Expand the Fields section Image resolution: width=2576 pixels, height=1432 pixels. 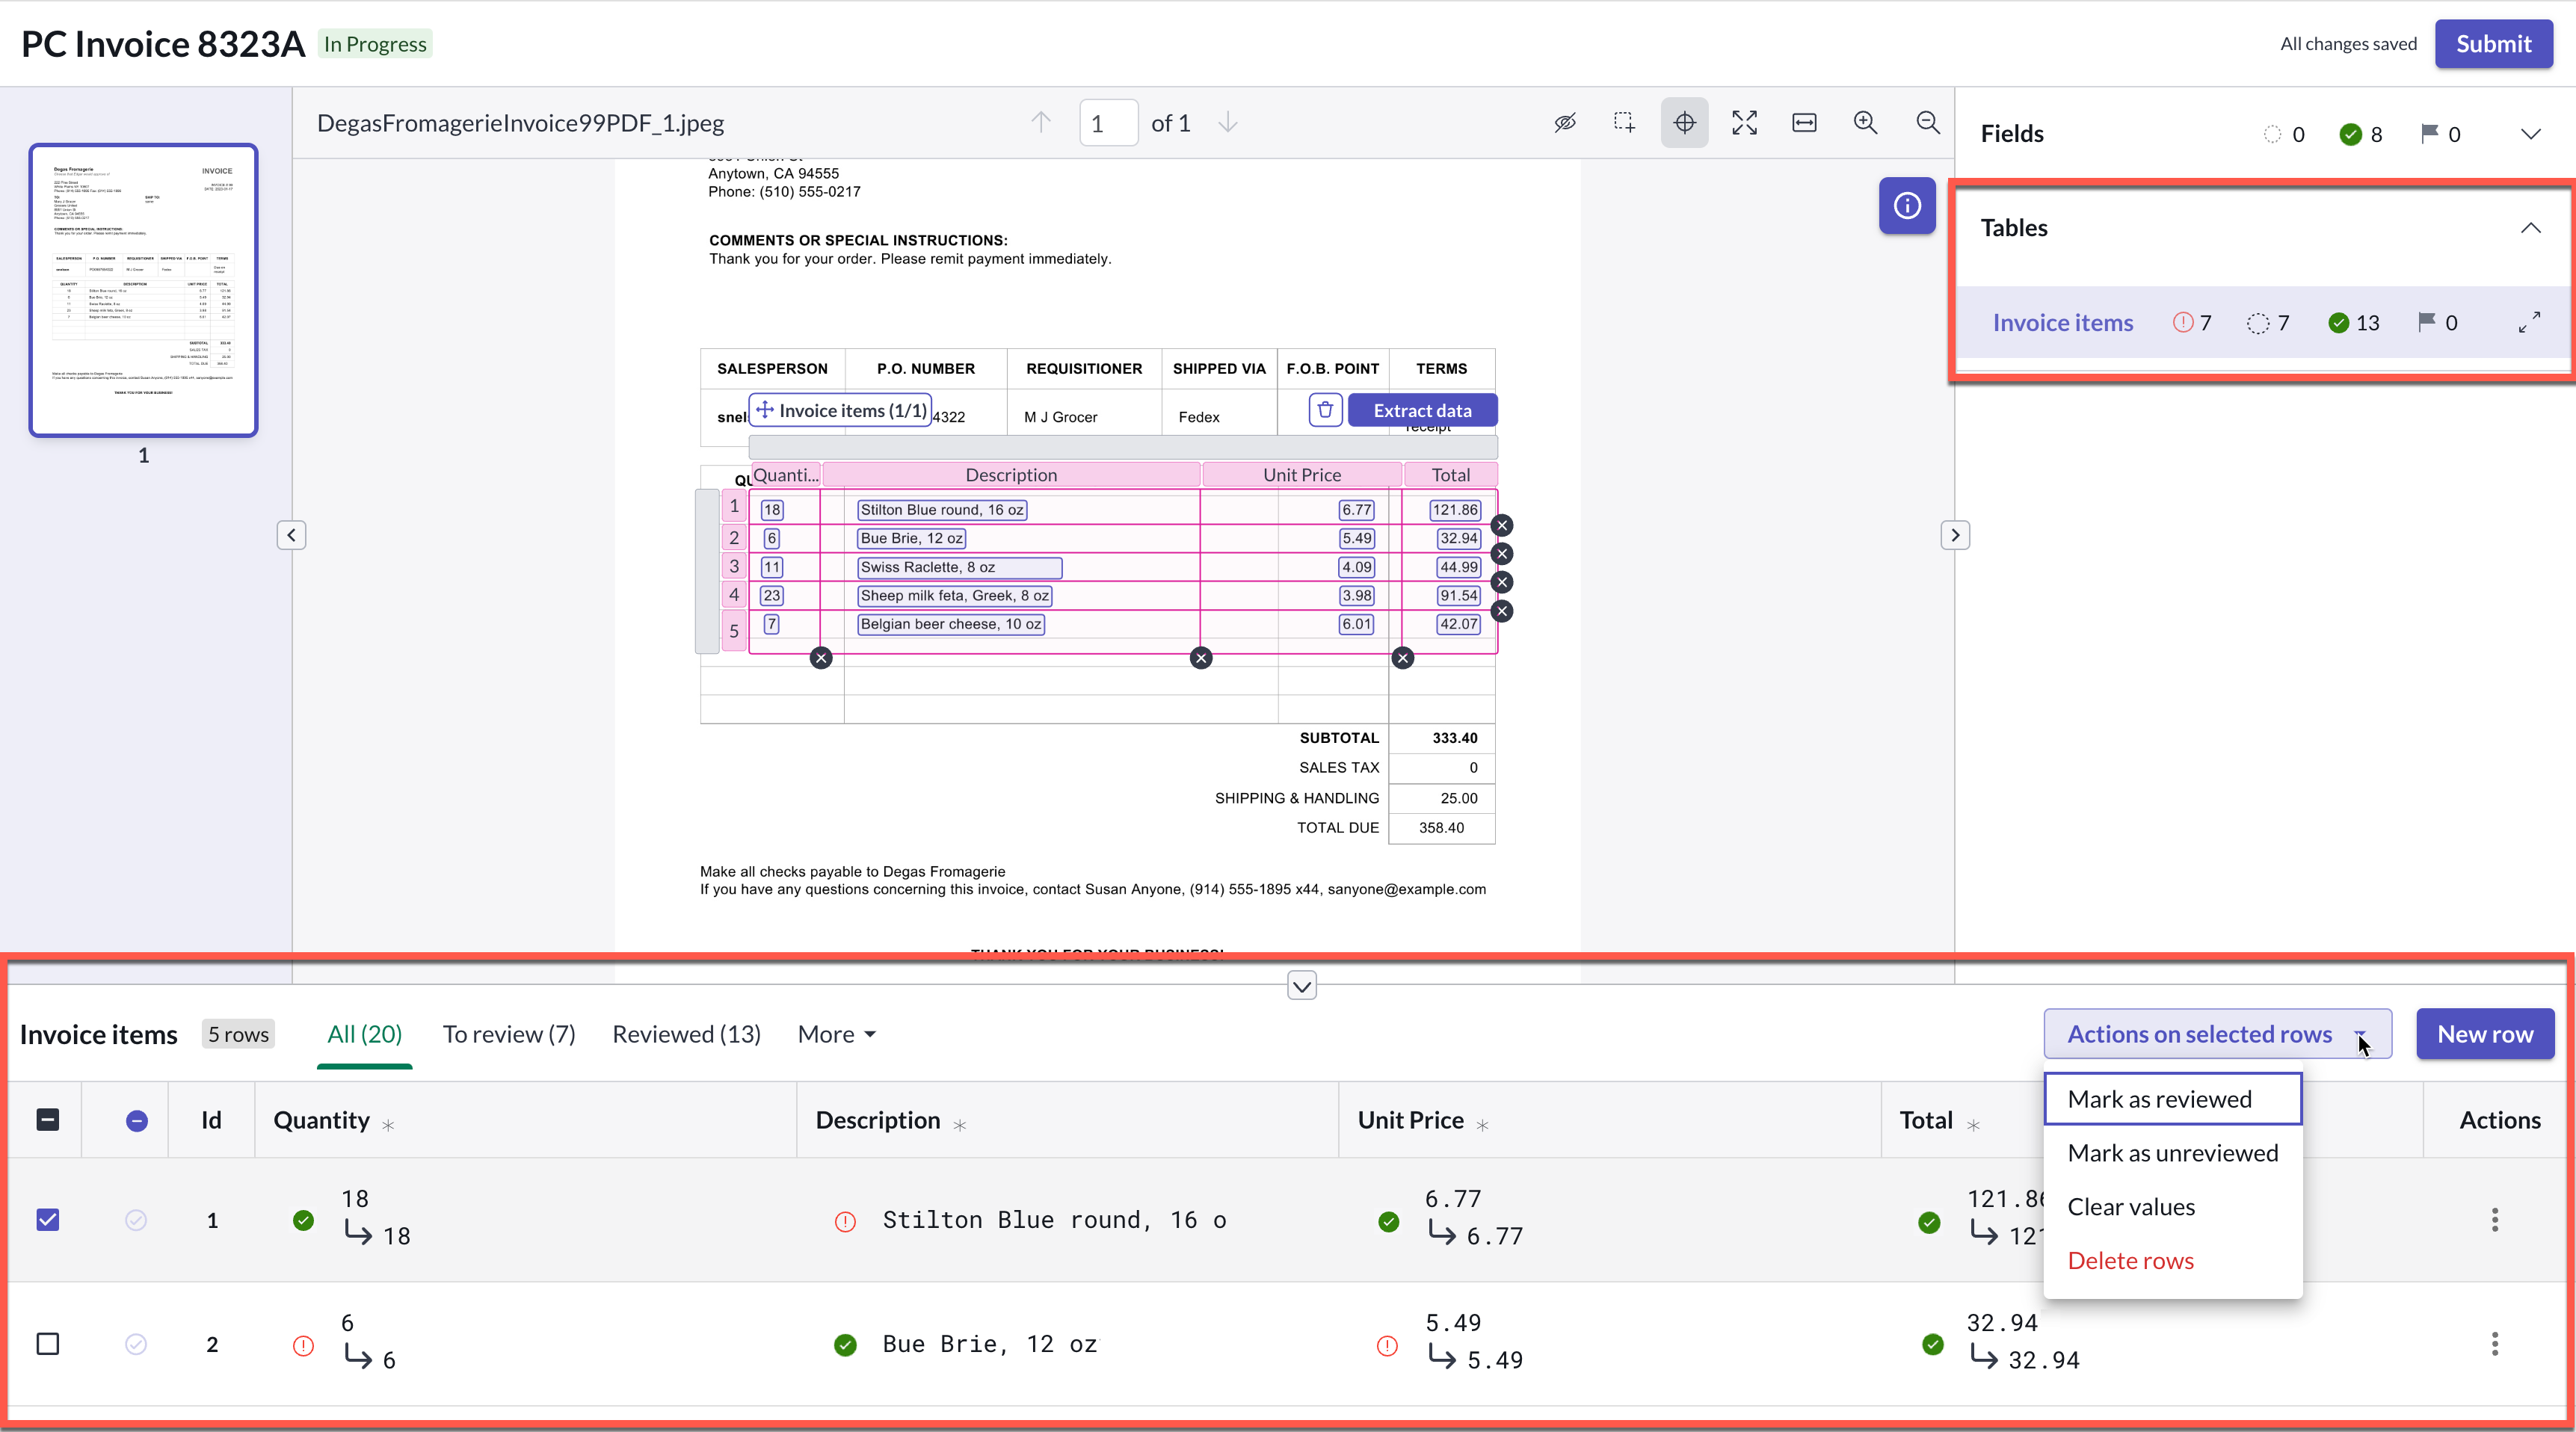2530,134
